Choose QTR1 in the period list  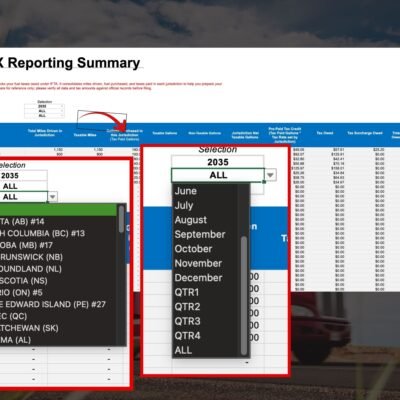click(187, 292)
